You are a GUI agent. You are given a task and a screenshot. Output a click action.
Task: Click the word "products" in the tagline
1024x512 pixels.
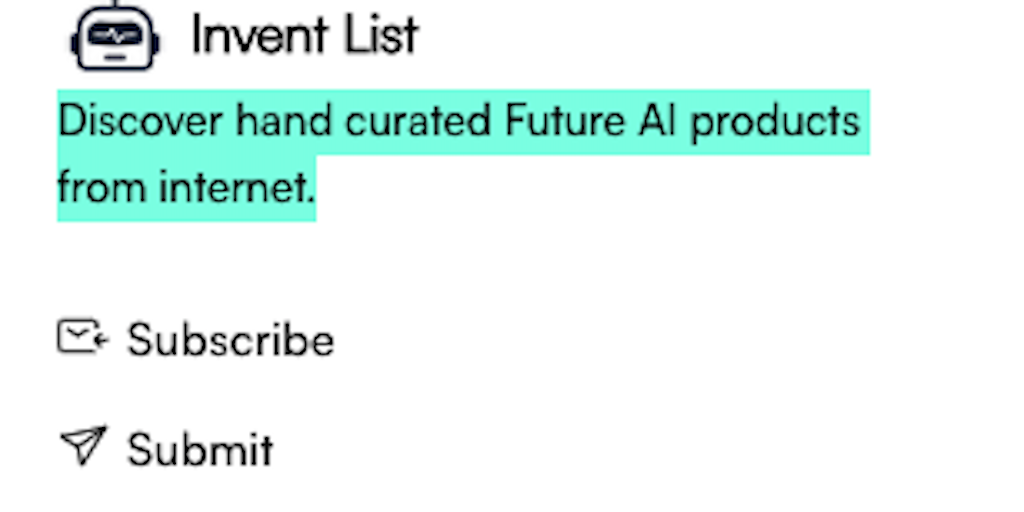(775, 122)
